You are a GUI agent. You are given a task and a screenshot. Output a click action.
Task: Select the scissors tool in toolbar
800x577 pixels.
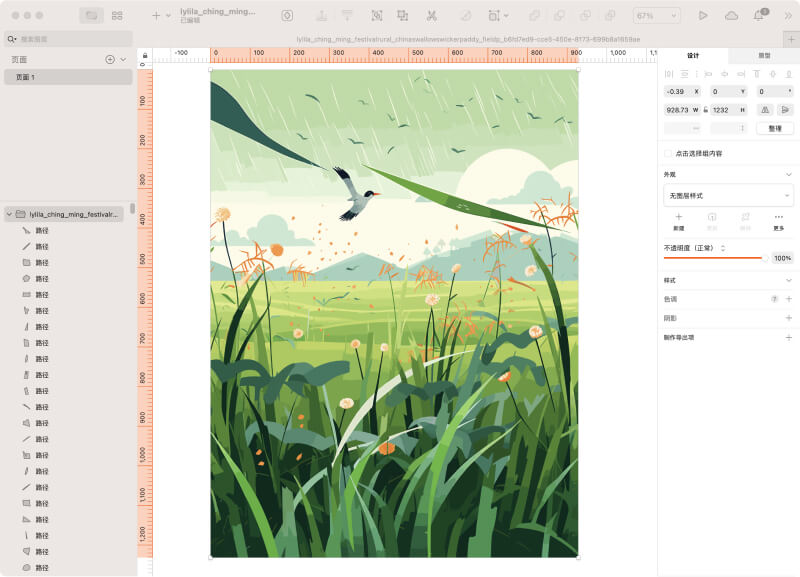[x=431, y=16]
